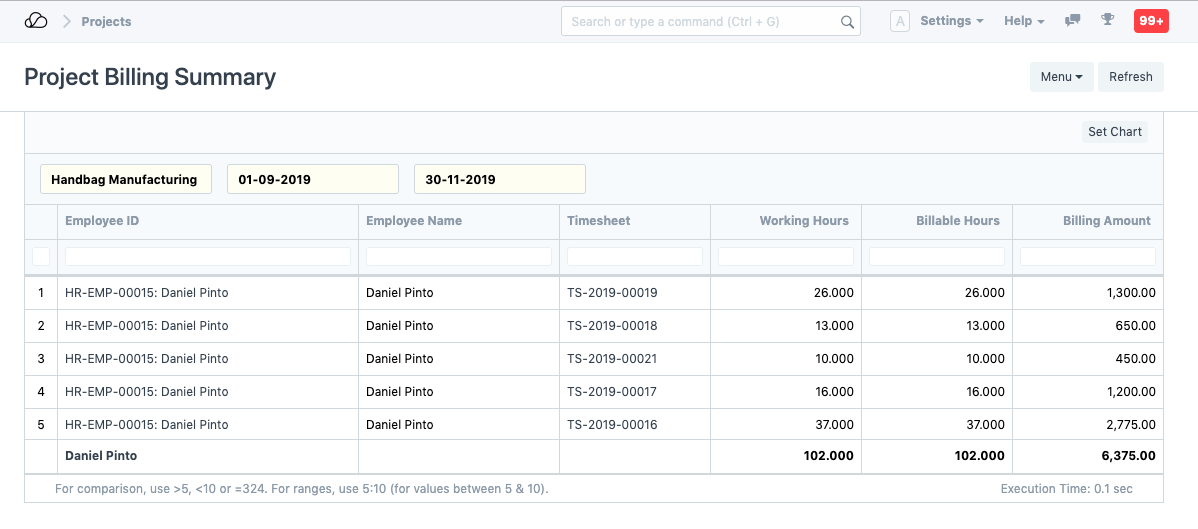This screenshot has width=1198, height=529.
Task: Click the 01-09-2019 start date field
Action: tap(312, 180)
